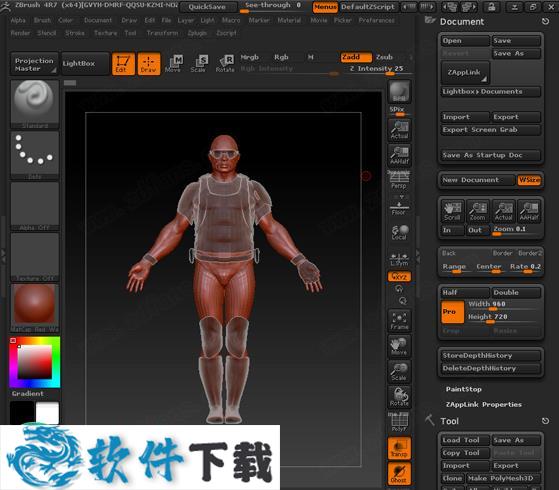Screen dimensions: 559x490
Task: Click the Actual size icon in right shelf
Action: [x=399, y=130]
